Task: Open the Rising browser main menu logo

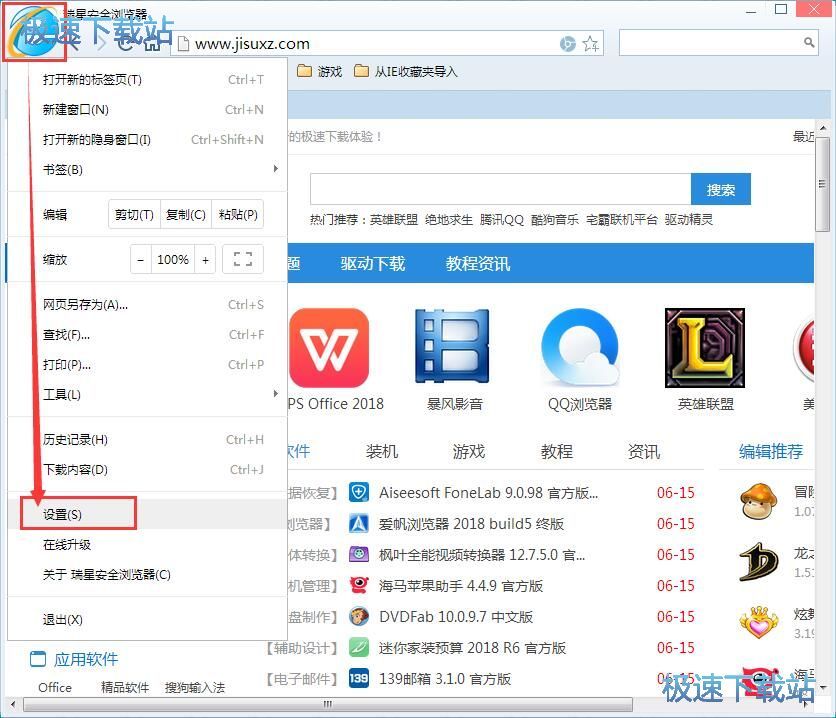Action: 34,31
